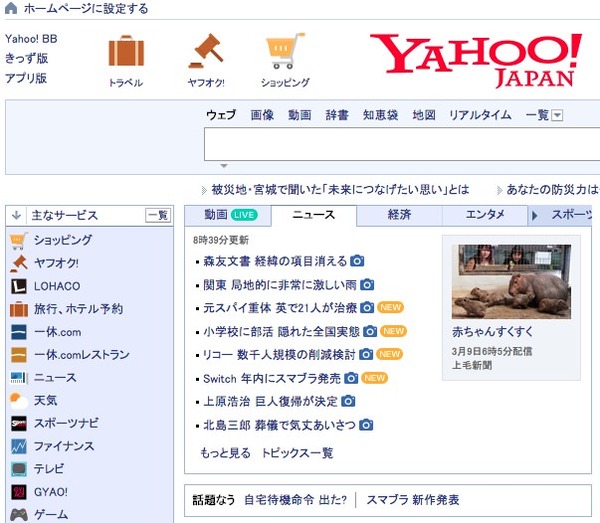600x523 pixels.
Task: Open headline リコー 数千人規模の削減検討
Action: click(x=279, y=355)
